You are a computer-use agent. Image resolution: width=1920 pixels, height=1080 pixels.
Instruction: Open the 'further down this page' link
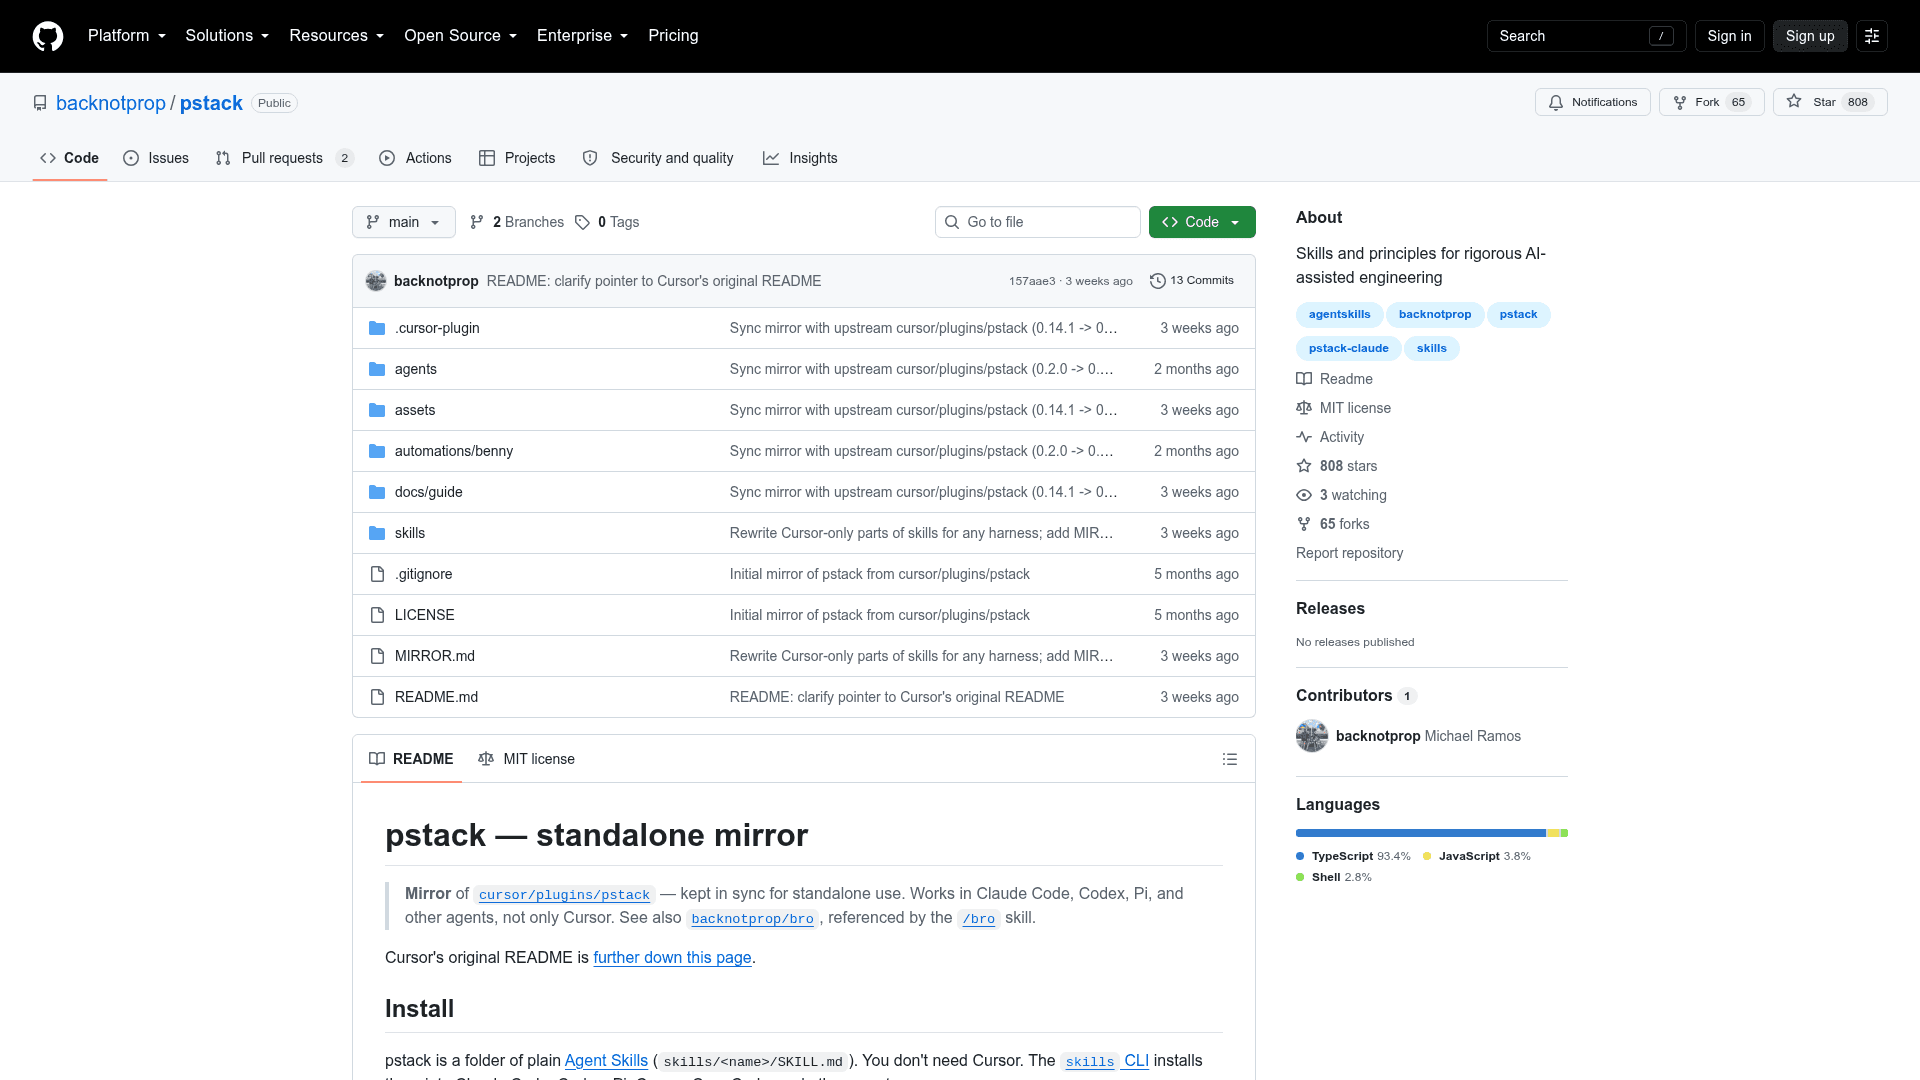click(672, 958)
